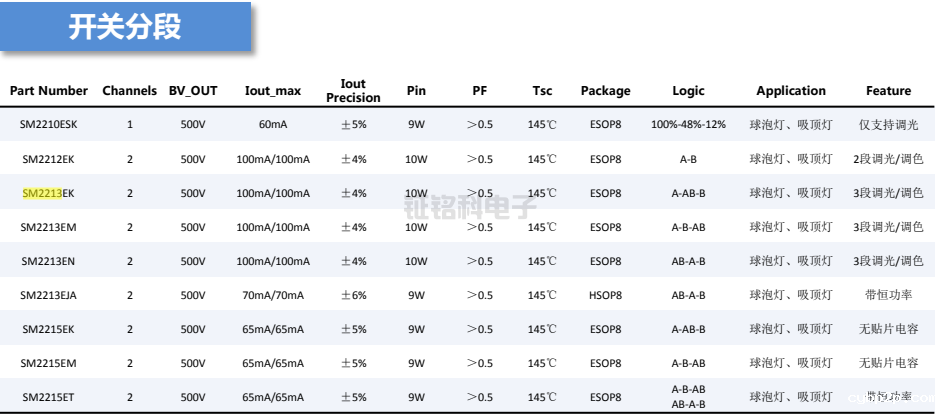
Task: Click the 60mA Iout_max value
Action: (x=273, y=125)
